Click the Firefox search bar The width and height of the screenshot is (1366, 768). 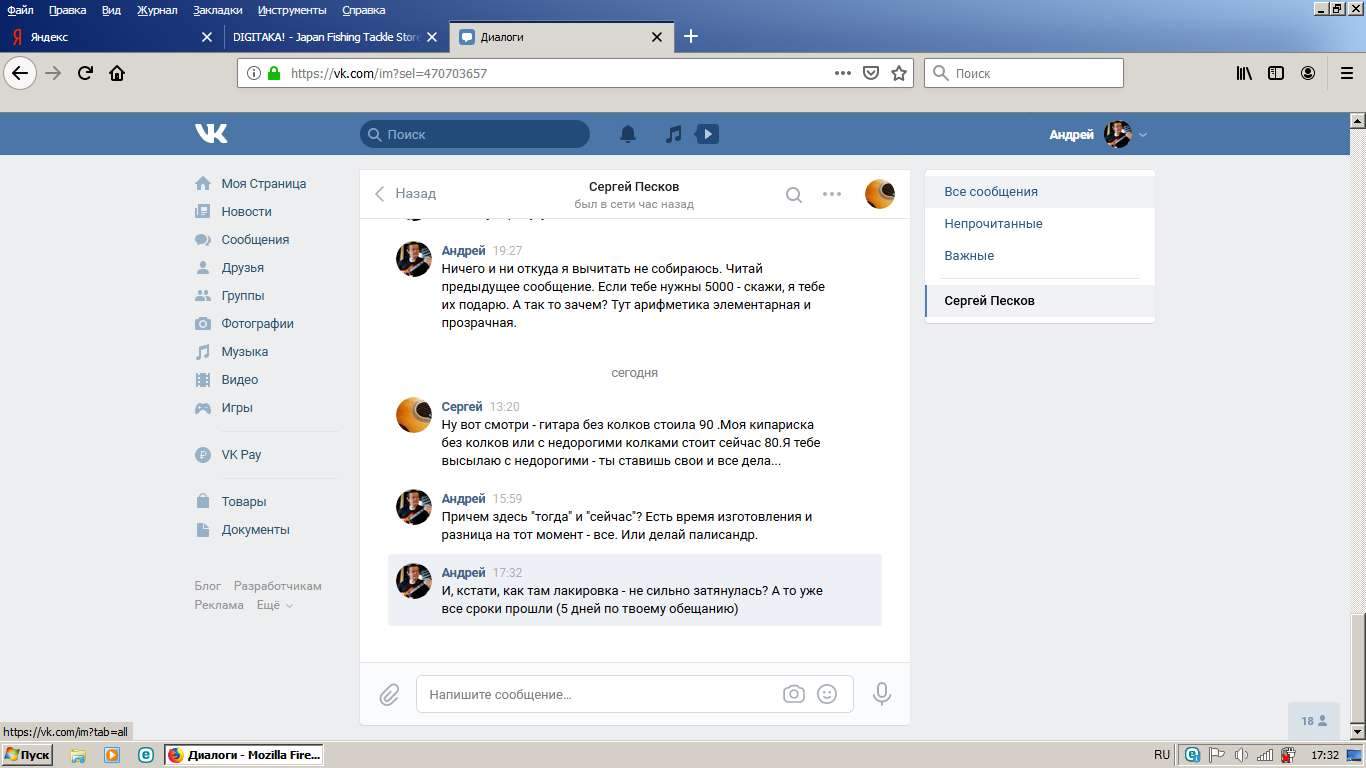pos(1024,73)
